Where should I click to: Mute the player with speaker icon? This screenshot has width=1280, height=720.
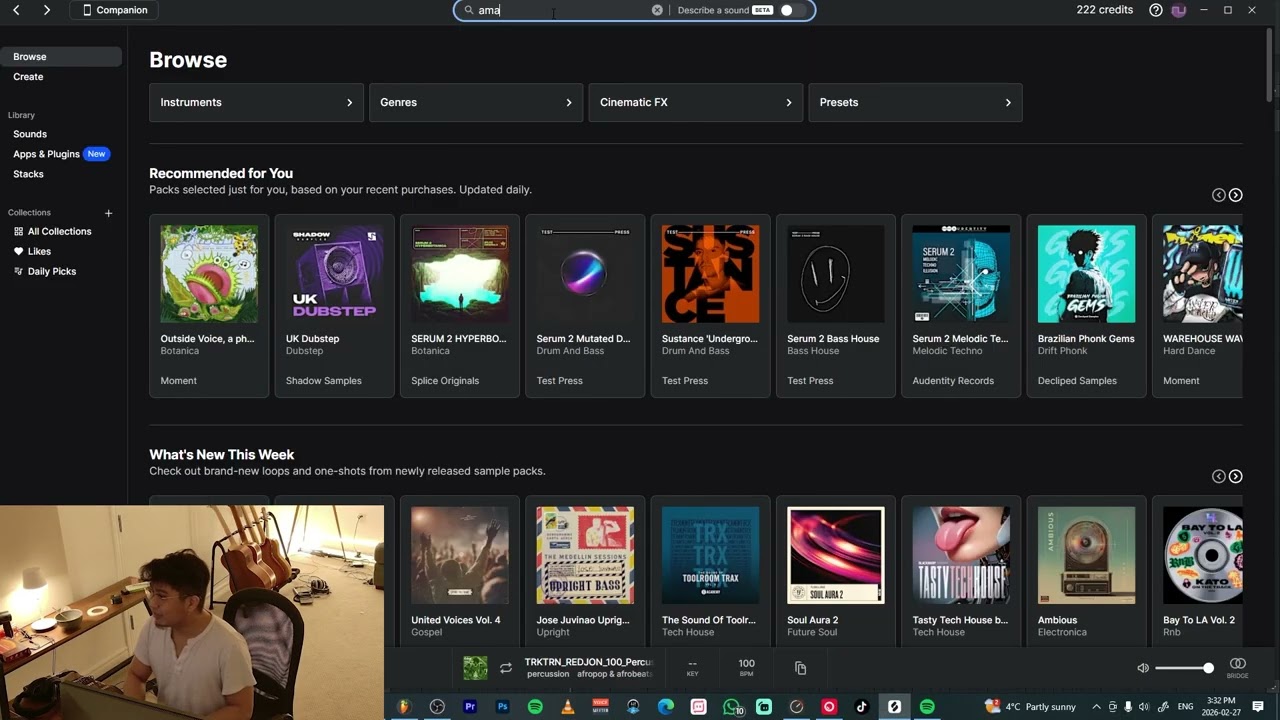pyautogui.click(x=1143, y=668)
